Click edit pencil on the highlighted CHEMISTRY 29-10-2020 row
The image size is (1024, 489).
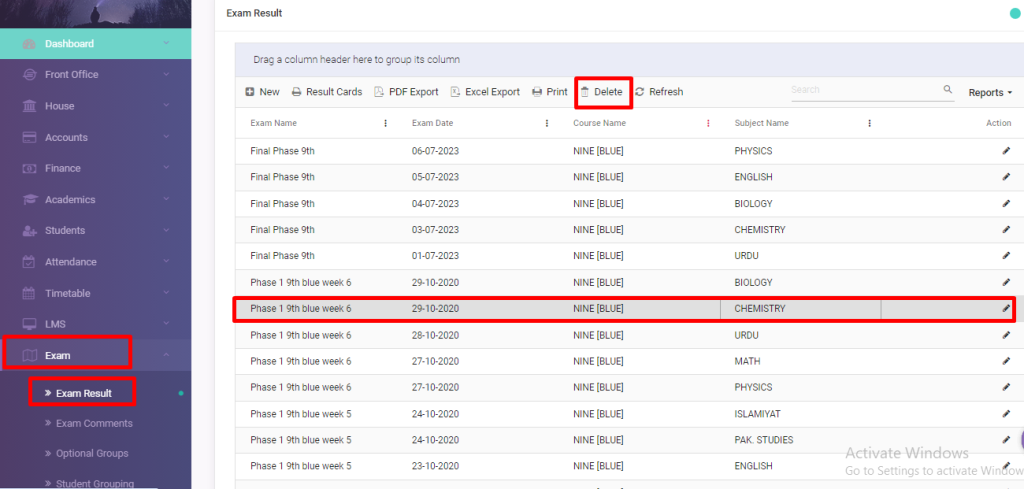point(1006,309)
